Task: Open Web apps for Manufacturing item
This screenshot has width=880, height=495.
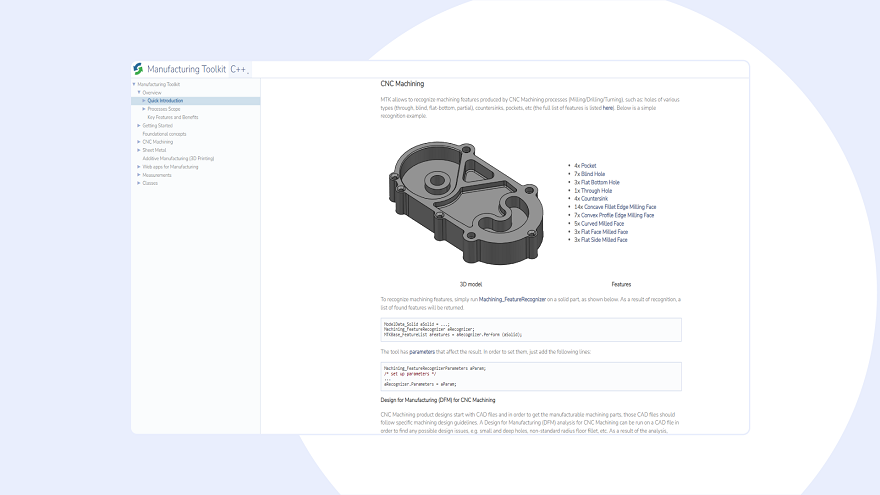Action: point(170,167)
